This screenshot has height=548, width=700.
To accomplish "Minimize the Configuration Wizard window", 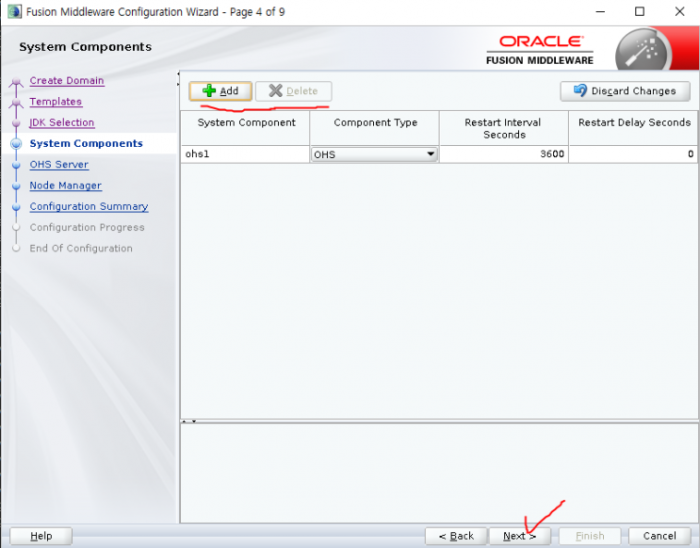I will [x=600, y=12].
